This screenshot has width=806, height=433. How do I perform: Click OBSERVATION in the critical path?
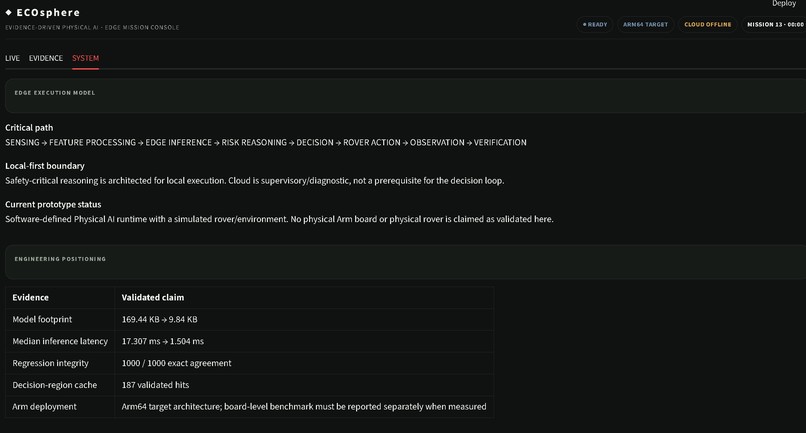coord(437,142)
